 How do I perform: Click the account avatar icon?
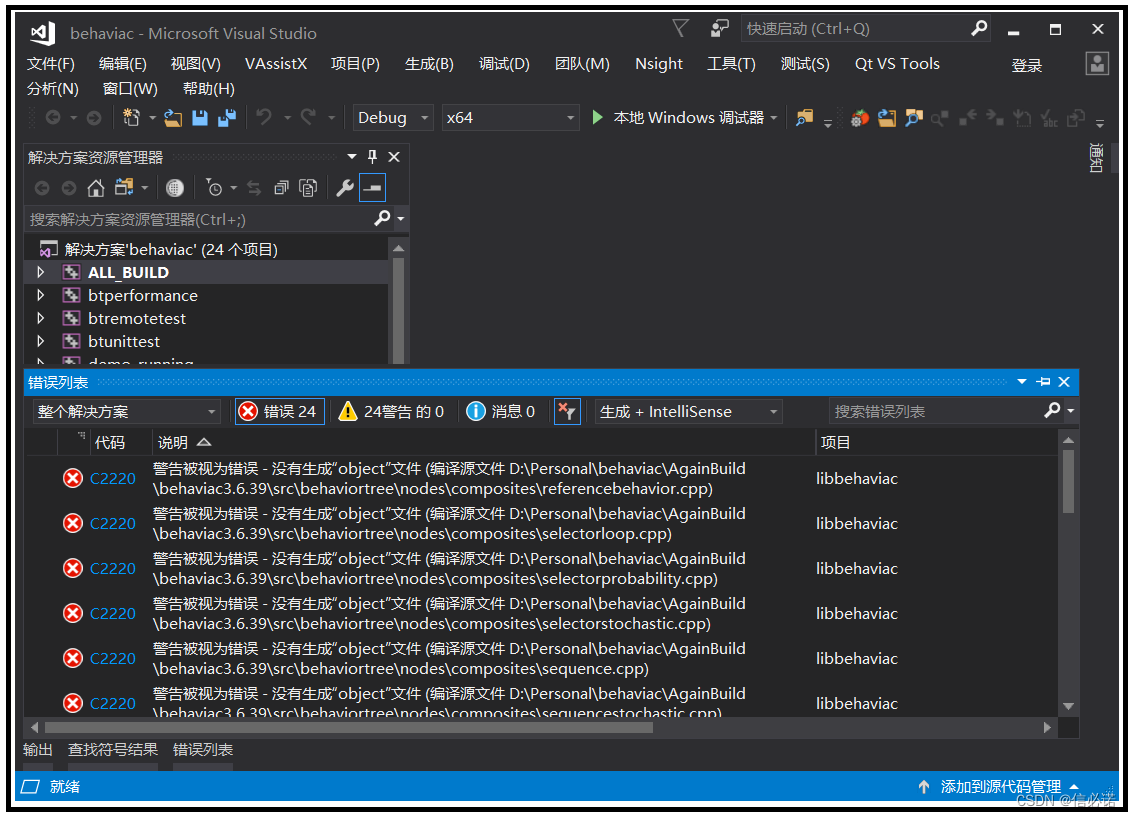tap(1097, 64)
